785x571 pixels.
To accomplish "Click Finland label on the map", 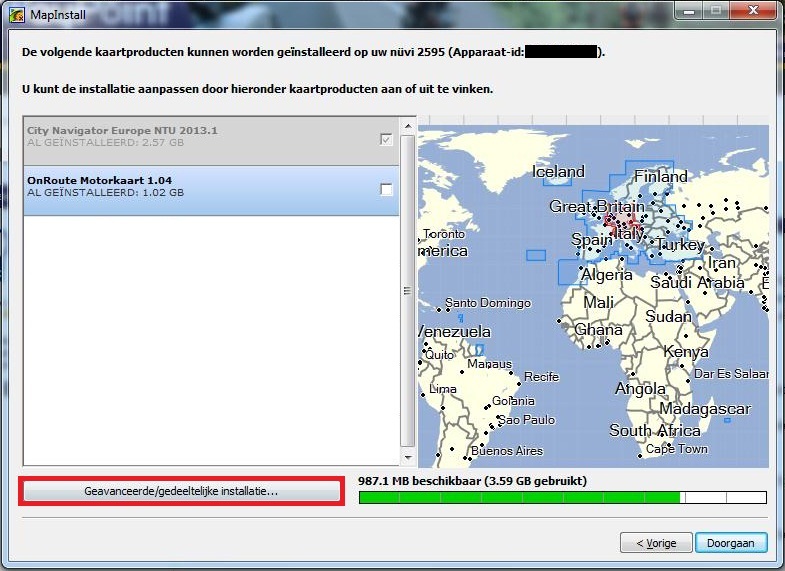I will [x=660, y=176].
